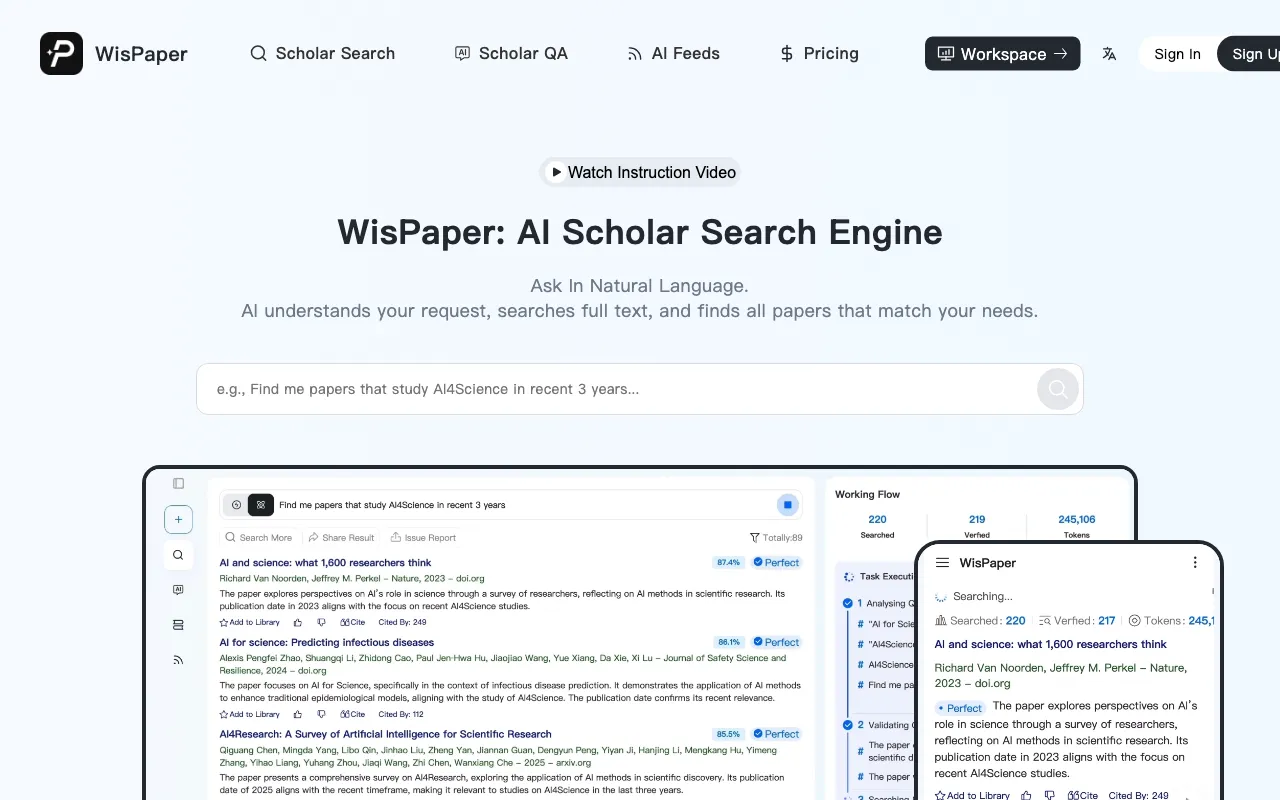The image size is (1280, 800).
Task: Click "Verfied: 217" in mobile preview
Action: 1078,620
